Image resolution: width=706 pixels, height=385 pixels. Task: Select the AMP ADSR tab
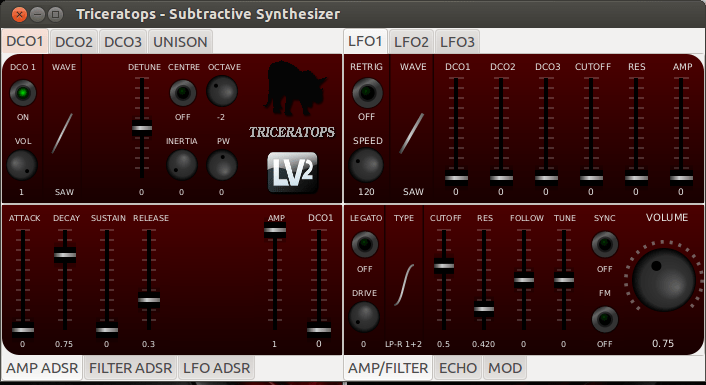click(42, 368)
